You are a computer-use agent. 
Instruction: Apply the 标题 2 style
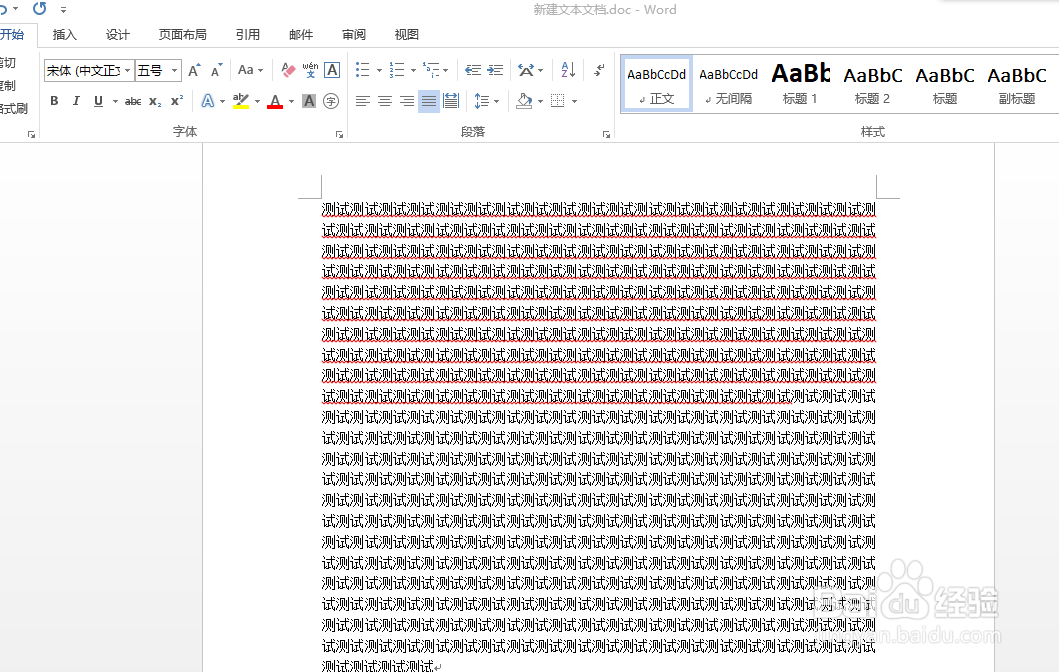(873, 84)
